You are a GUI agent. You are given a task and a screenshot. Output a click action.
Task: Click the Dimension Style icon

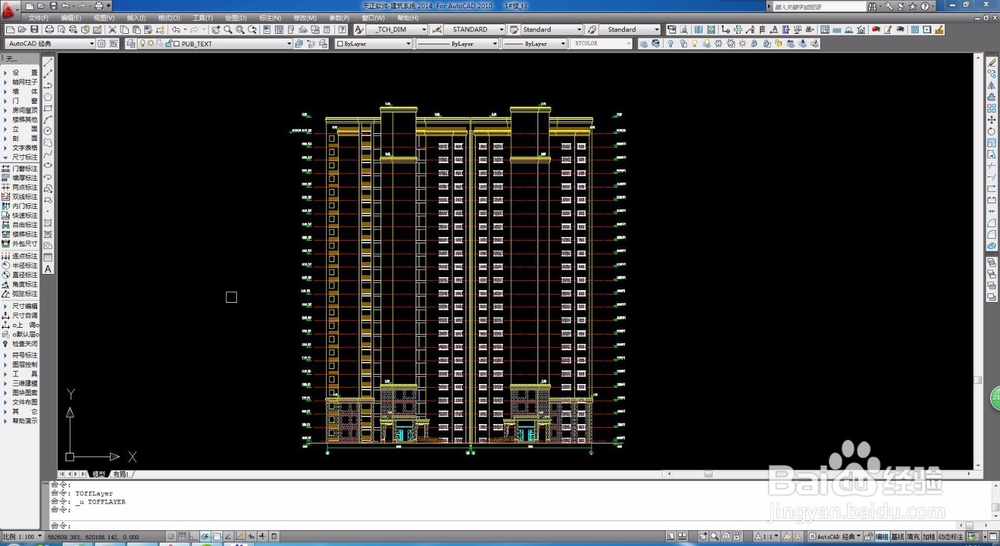(x=437, y=29)
